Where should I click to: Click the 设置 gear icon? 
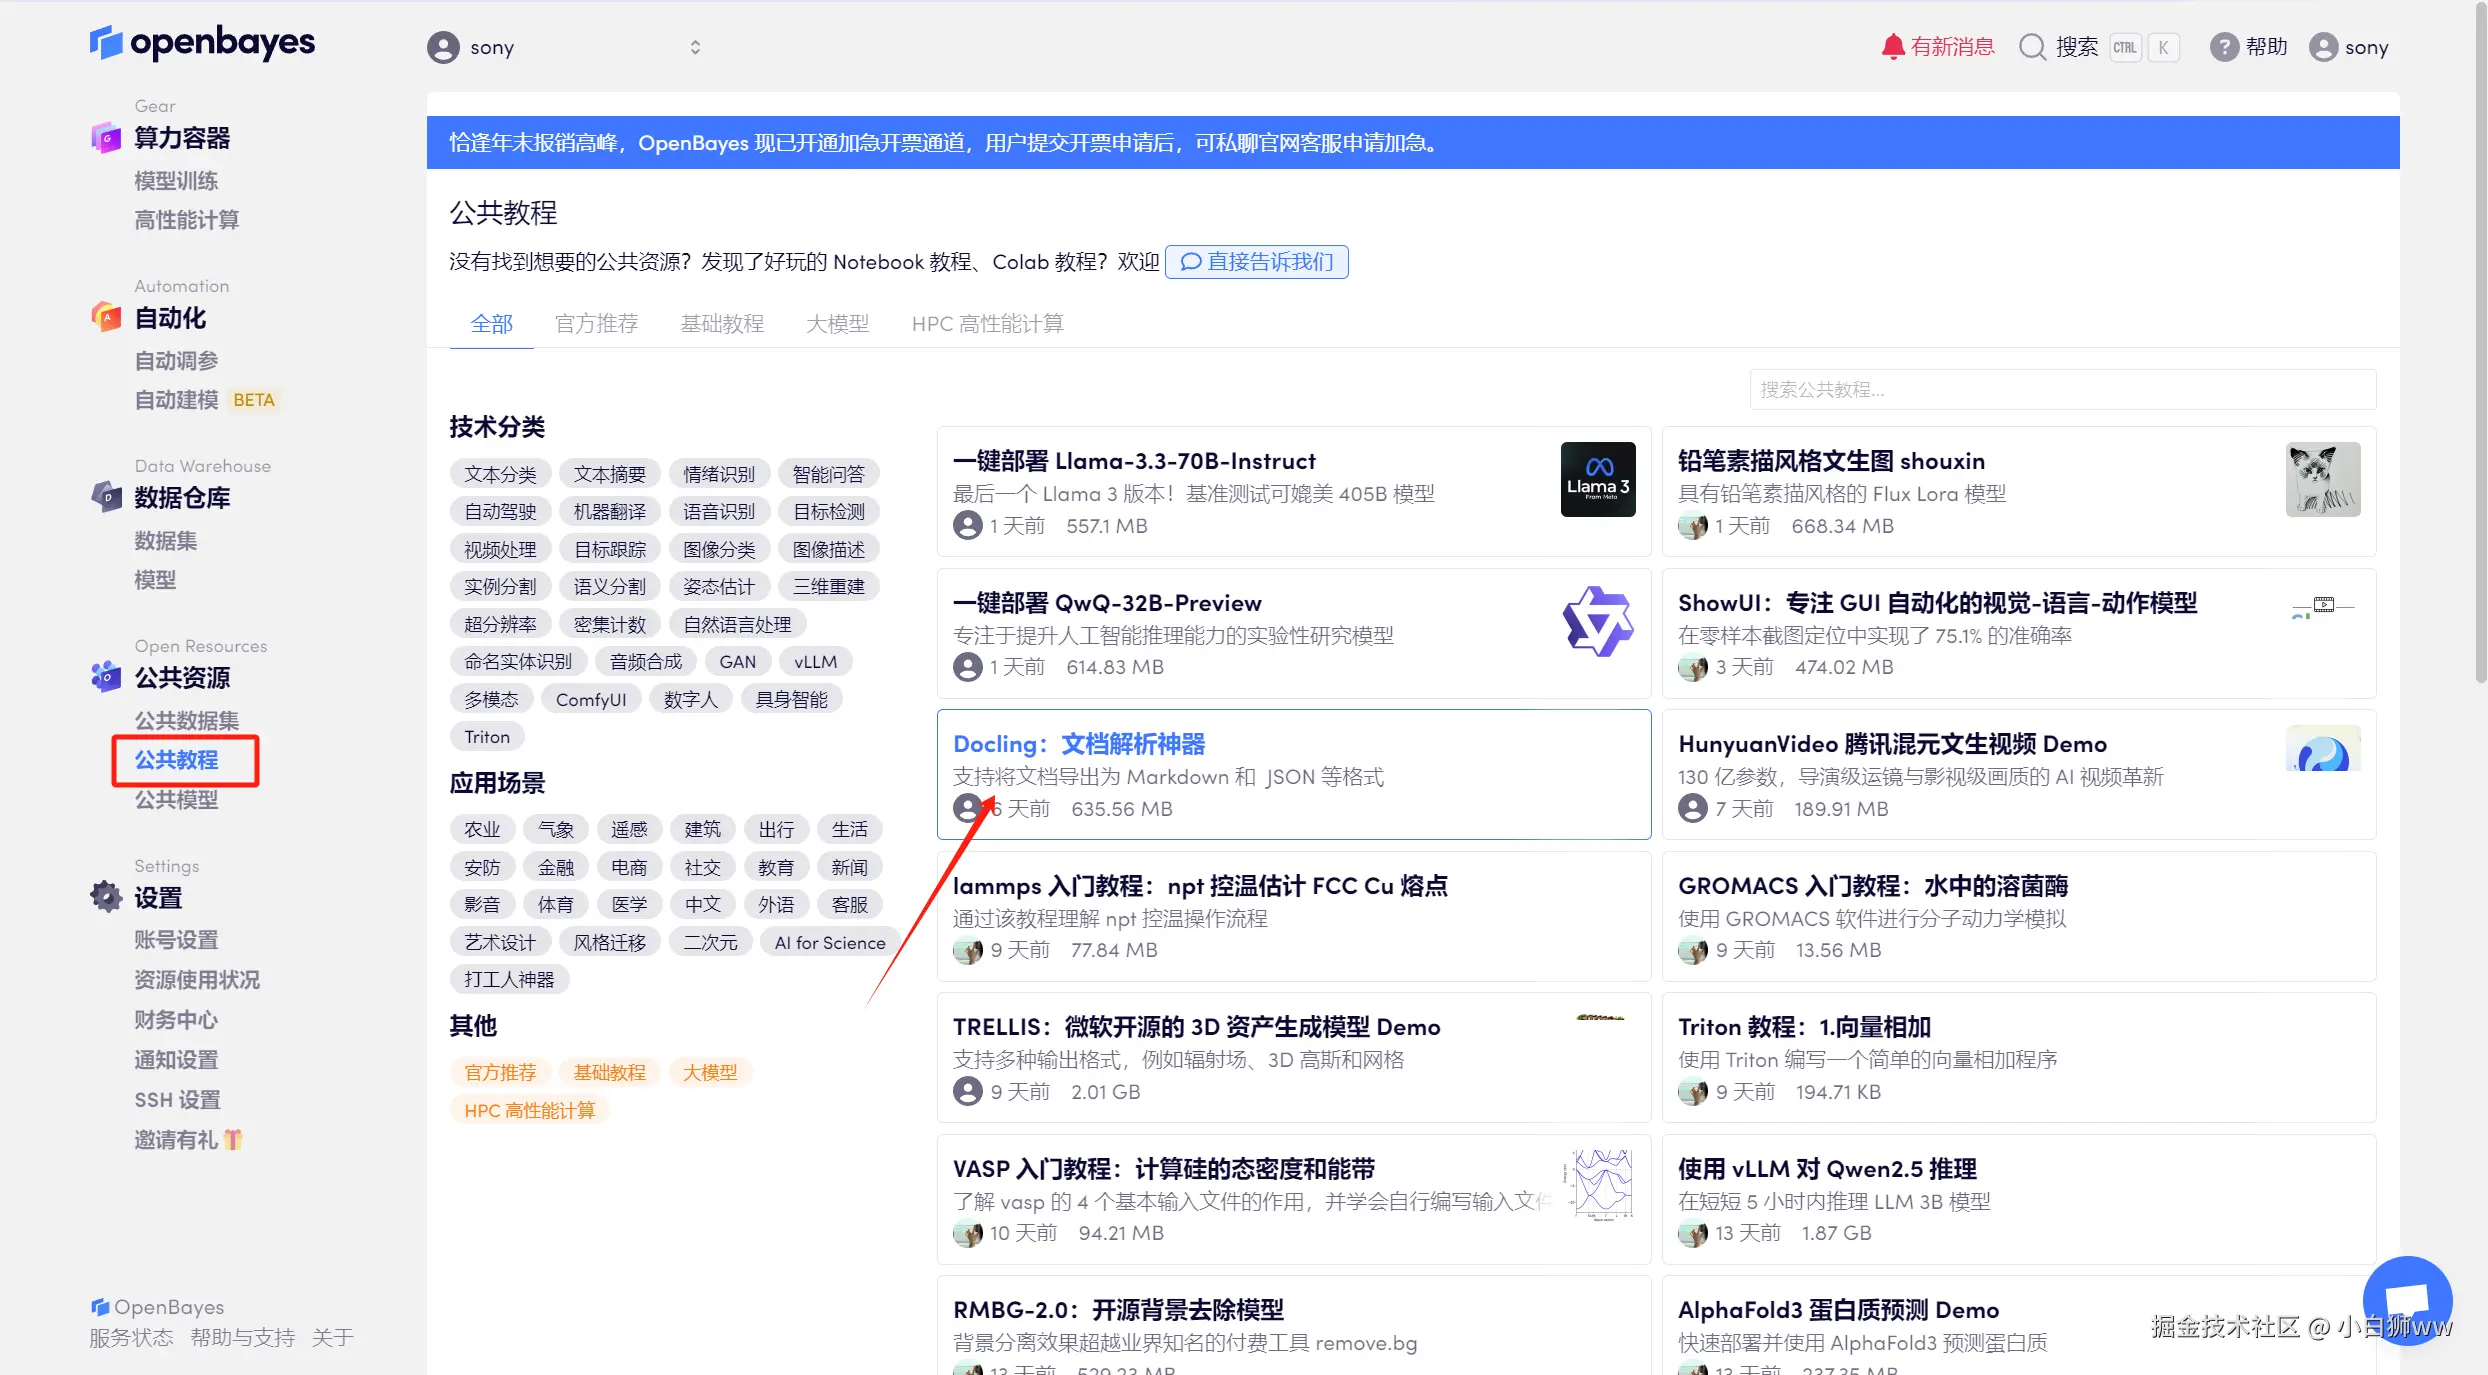pos(106,897)
